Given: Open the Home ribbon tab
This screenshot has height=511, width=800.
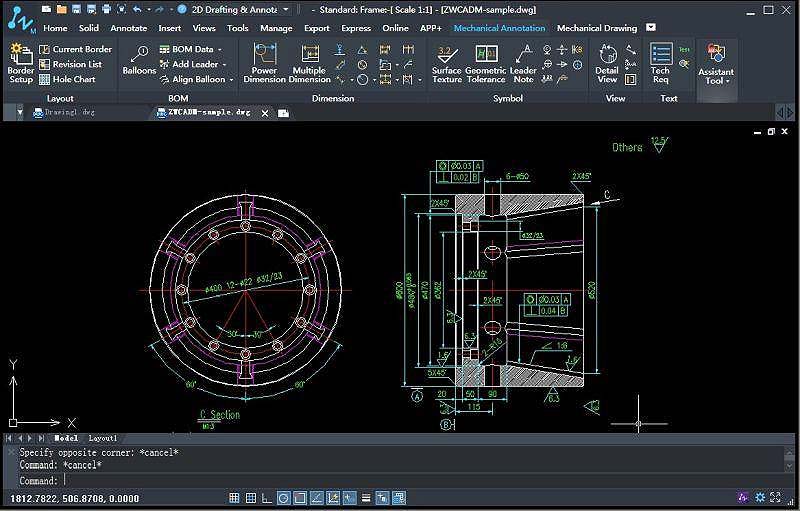Looking at the screenshot, I should pyautogui.click(x=55, y=28).
